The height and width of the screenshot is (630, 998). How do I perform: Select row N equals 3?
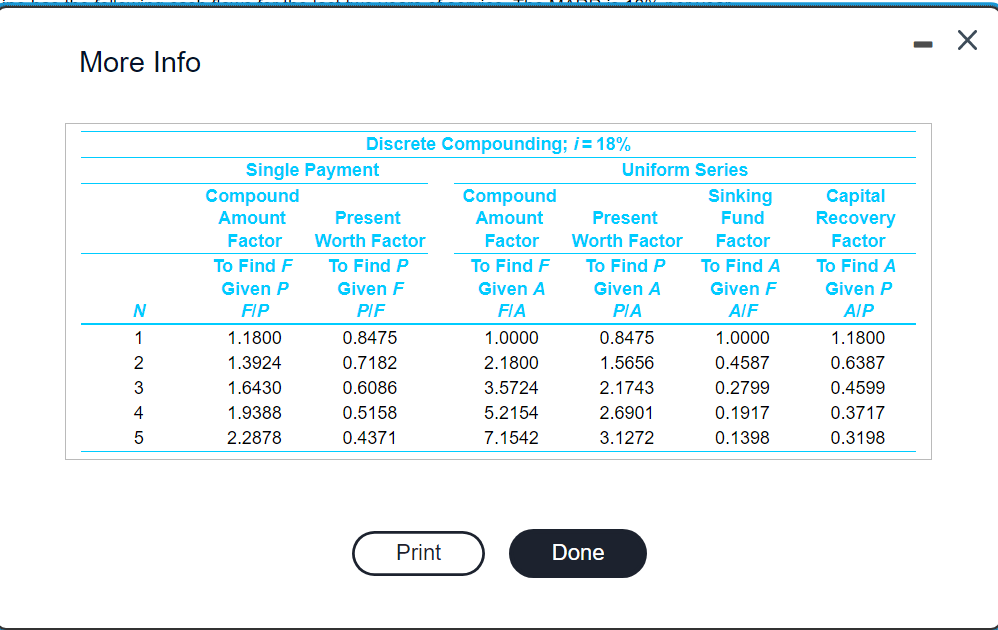[x=138, y=387]
